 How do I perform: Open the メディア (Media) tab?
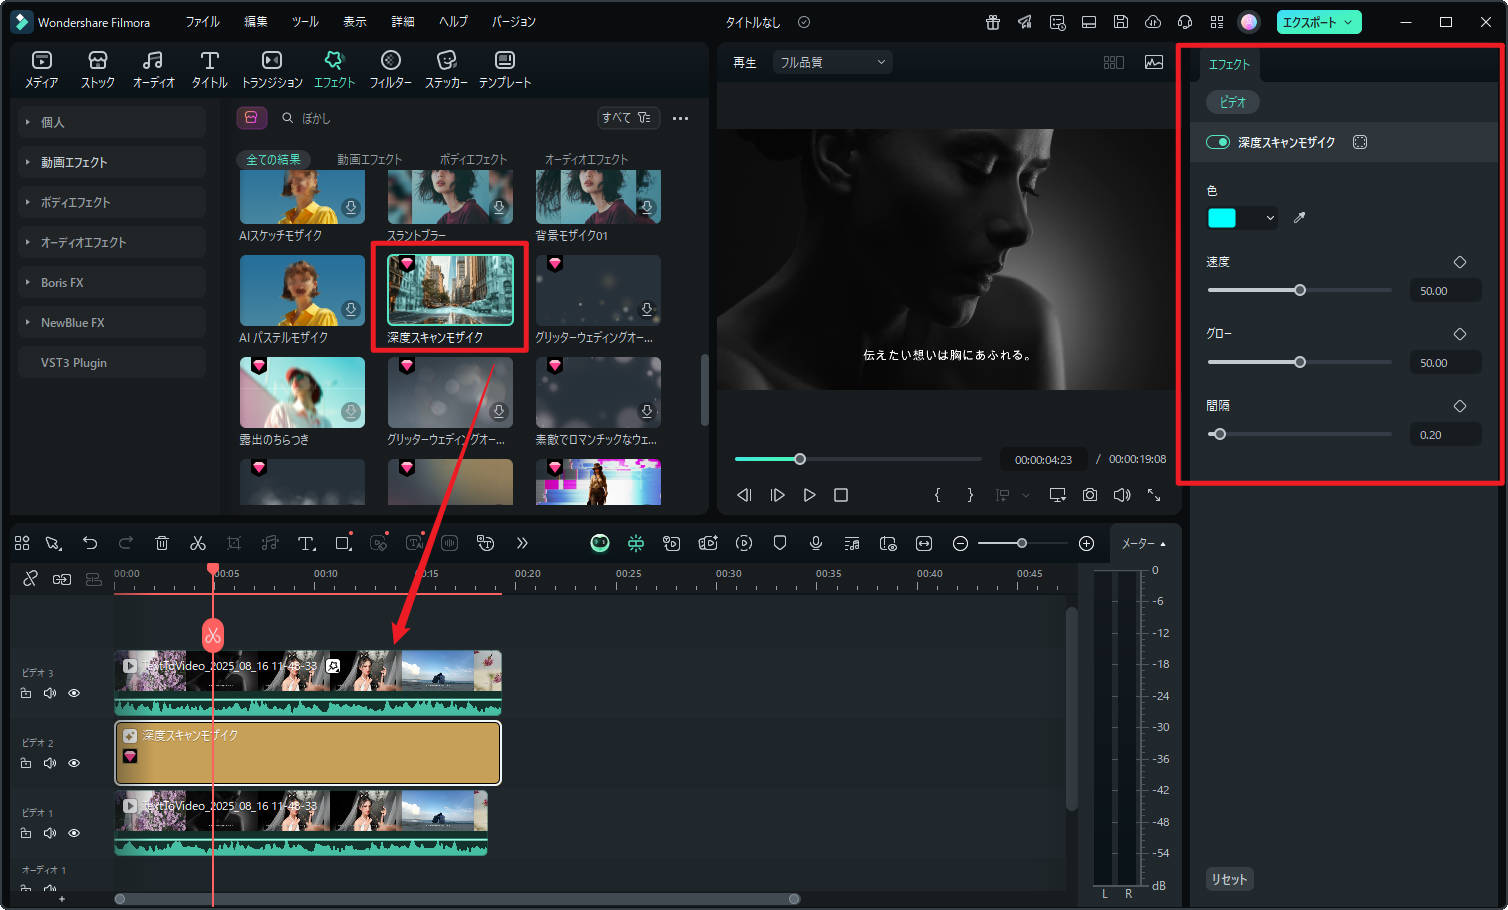click(x=41, y=70)
